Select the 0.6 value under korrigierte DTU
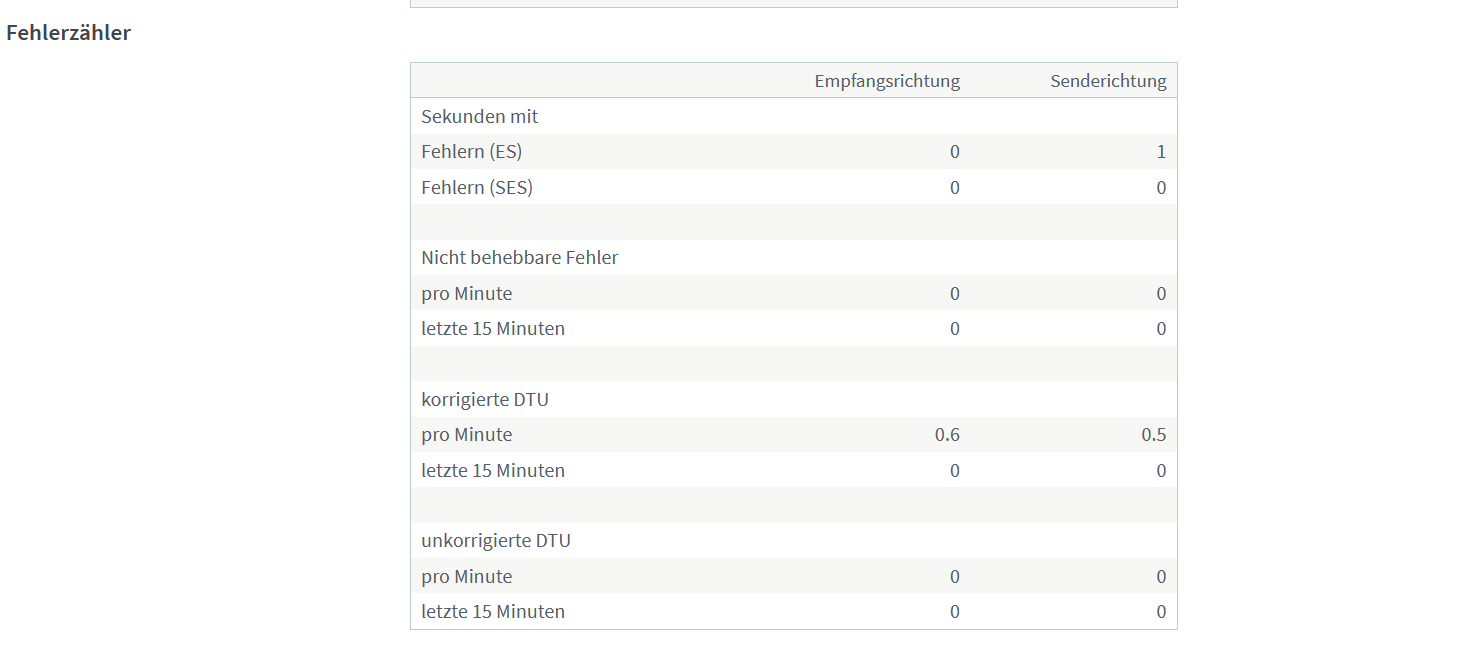 (947, 435)
